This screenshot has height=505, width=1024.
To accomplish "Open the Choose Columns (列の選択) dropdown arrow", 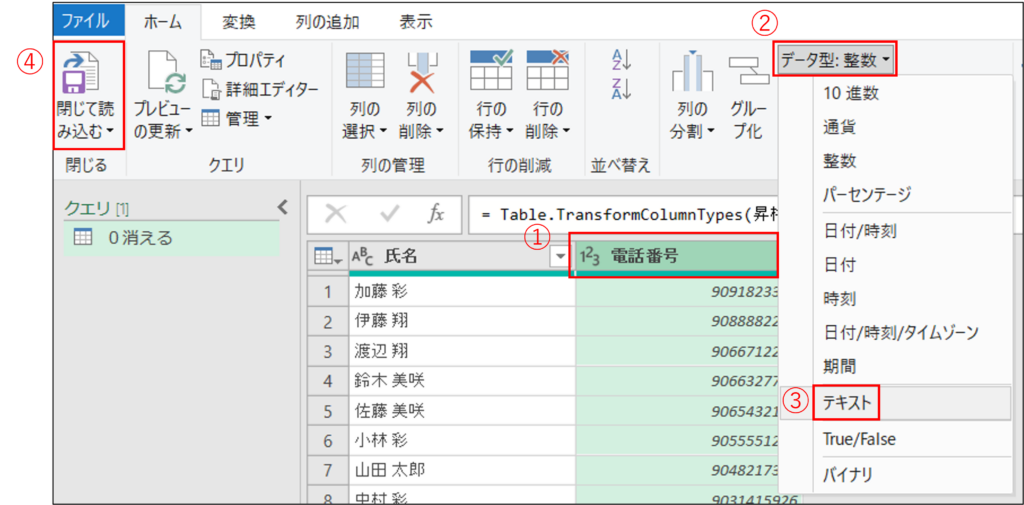I will click(384, 131).
